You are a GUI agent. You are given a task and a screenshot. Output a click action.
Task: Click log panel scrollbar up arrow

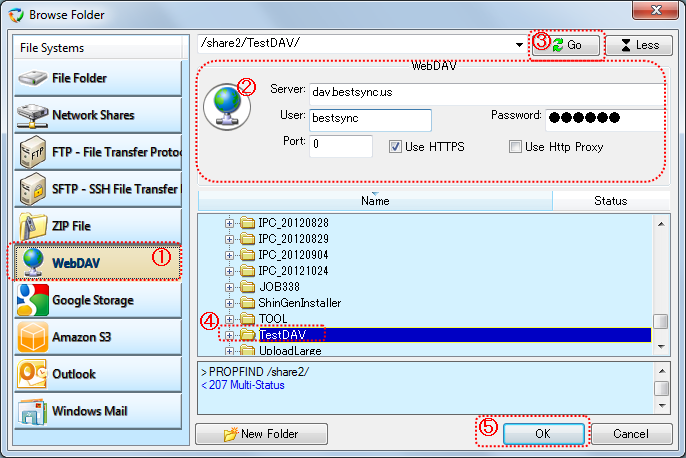point(662,371)
